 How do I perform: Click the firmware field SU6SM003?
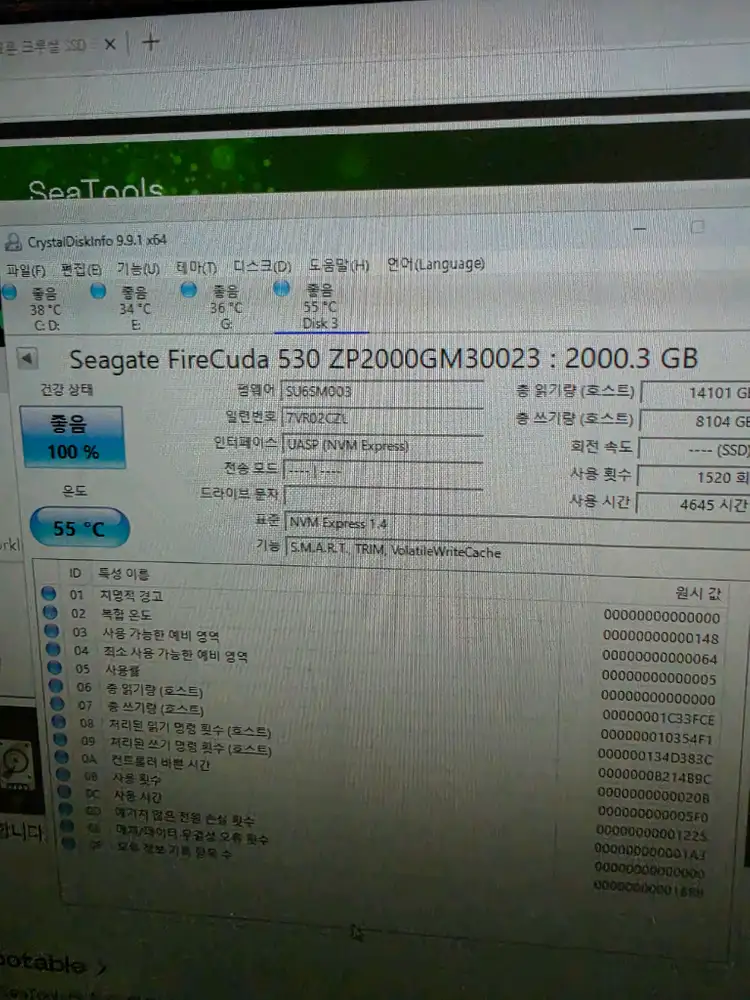coord(382,391)
